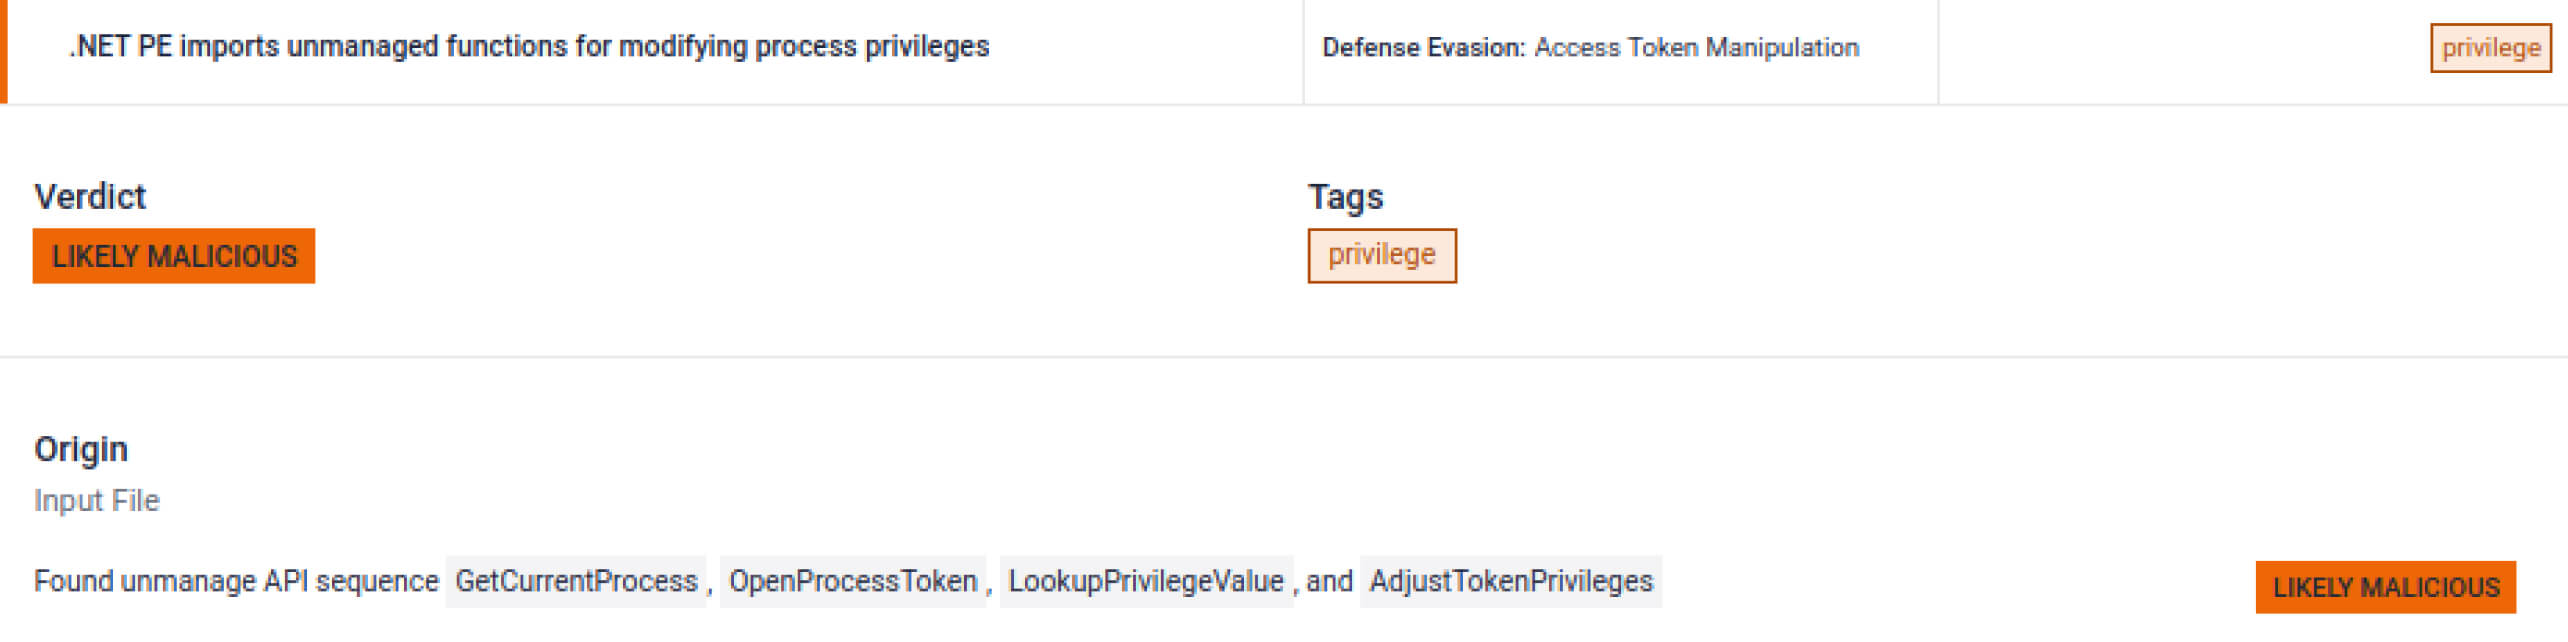
Task: Click the Tags heading
Action: tap(1345, 197)
